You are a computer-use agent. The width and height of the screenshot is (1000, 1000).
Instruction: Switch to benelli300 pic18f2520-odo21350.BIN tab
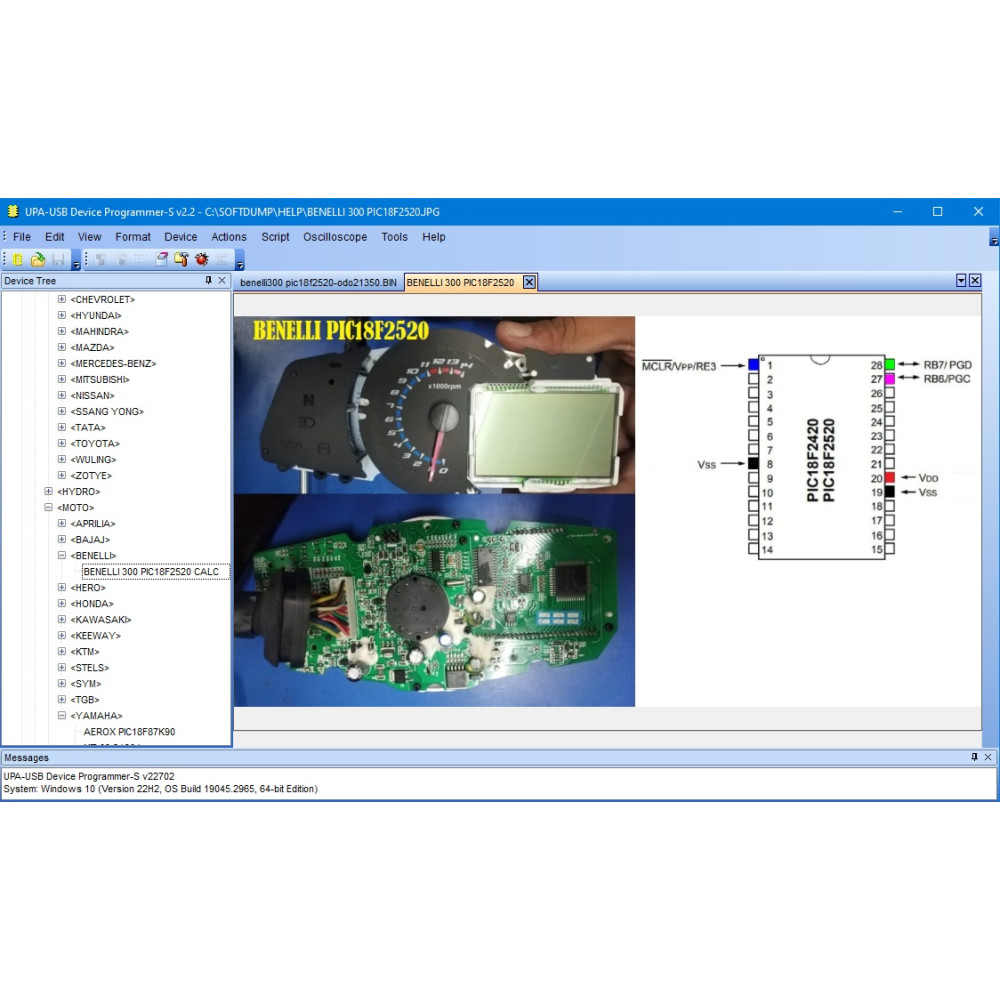[x=318, y=283]
